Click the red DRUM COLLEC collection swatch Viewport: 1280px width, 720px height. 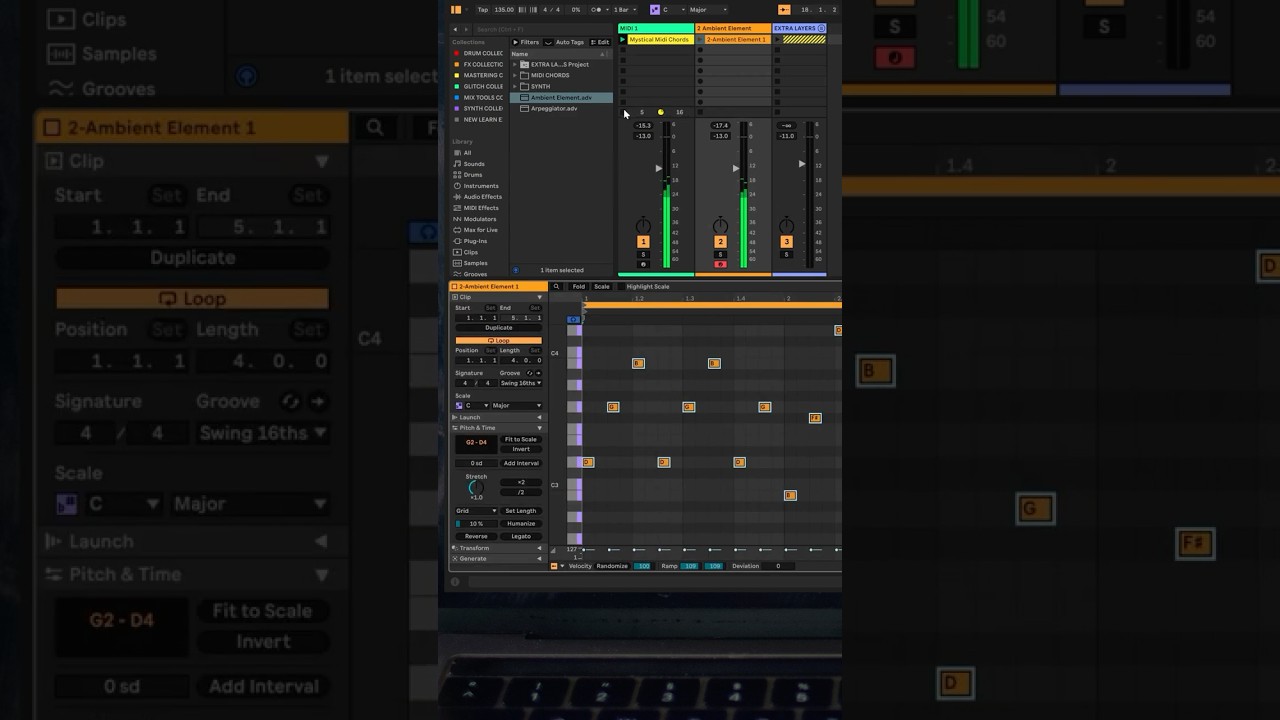coord(457,53)
